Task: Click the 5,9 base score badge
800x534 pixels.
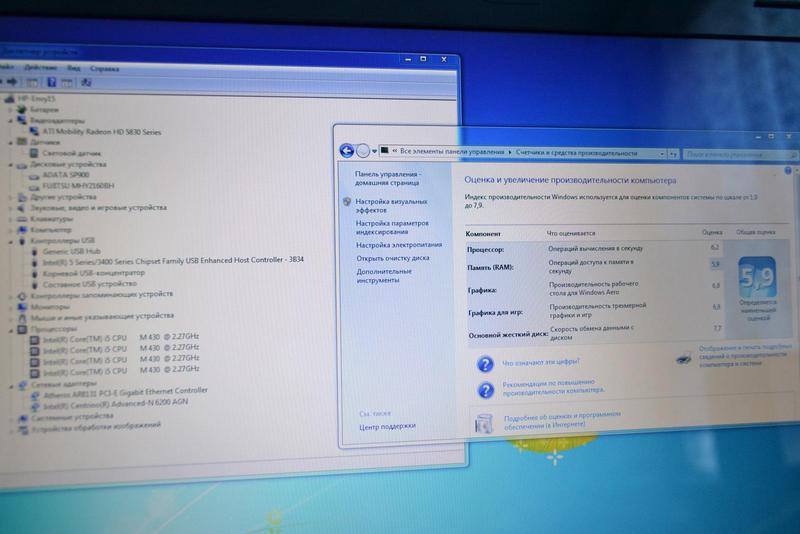Action: (x=757, y=278)
